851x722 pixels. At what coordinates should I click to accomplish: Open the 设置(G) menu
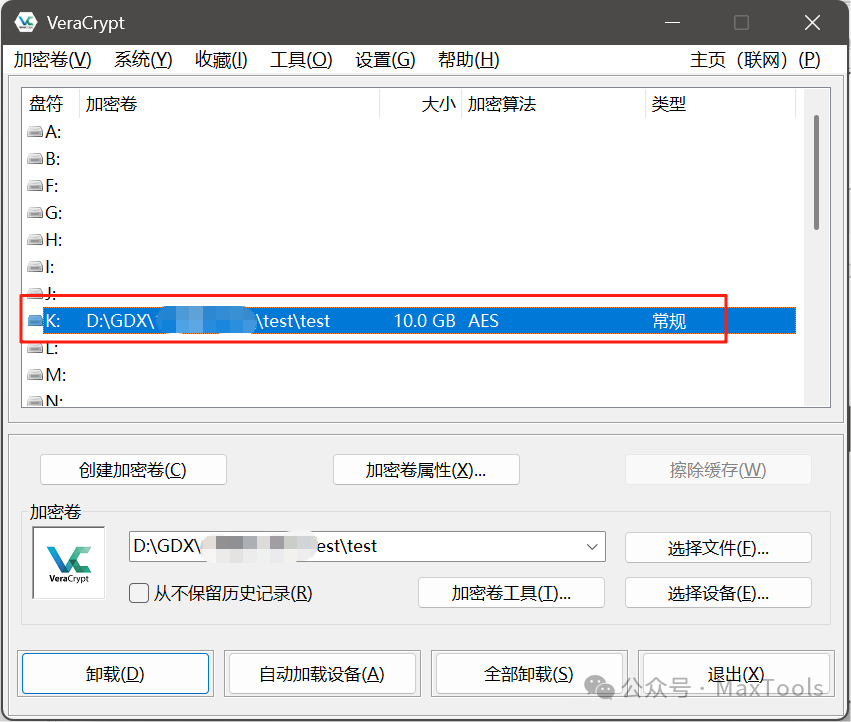385,60
